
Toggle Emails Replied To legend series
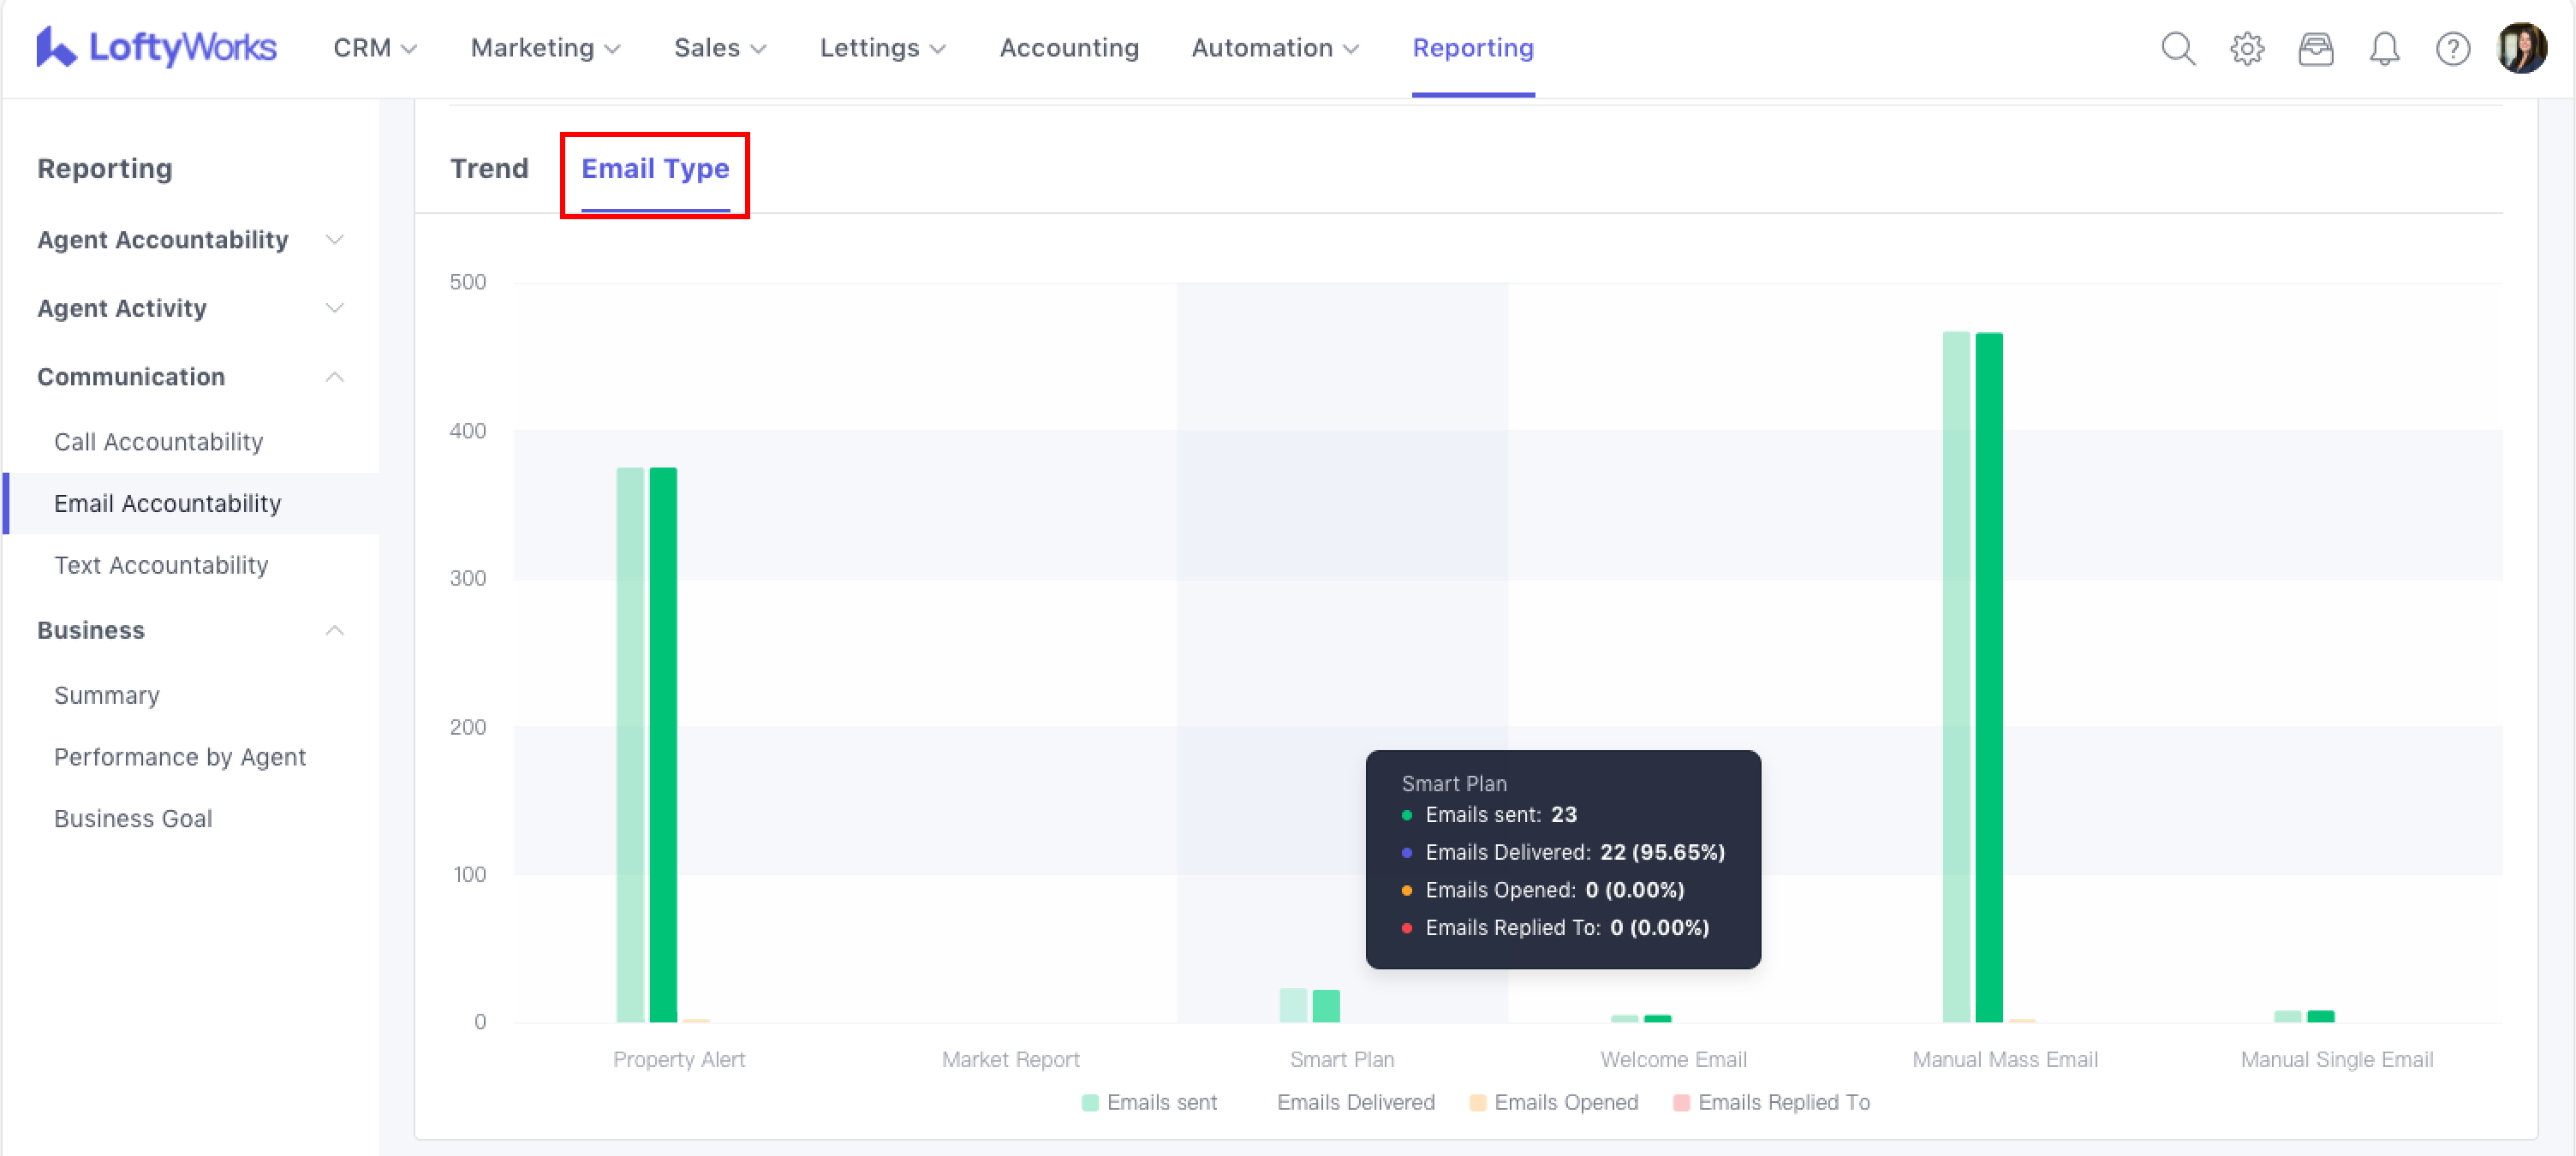[x=1770, y=1102]
